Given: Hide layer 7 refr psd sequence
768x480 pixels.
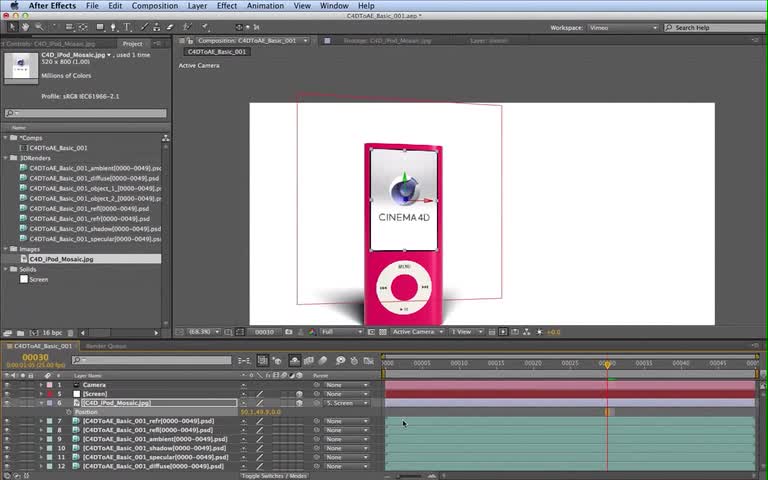Looking at the screenshot, I should [x=7, y=421].
